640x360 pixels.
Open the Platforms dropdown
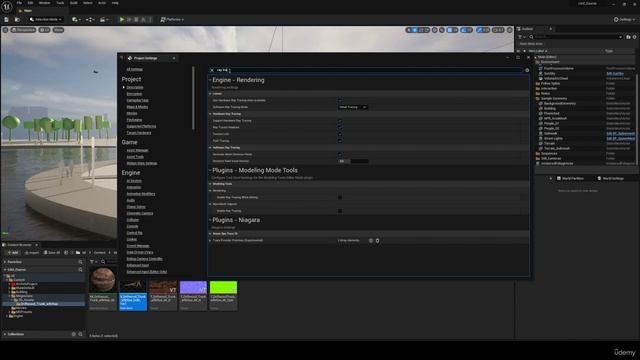(172, 20)
